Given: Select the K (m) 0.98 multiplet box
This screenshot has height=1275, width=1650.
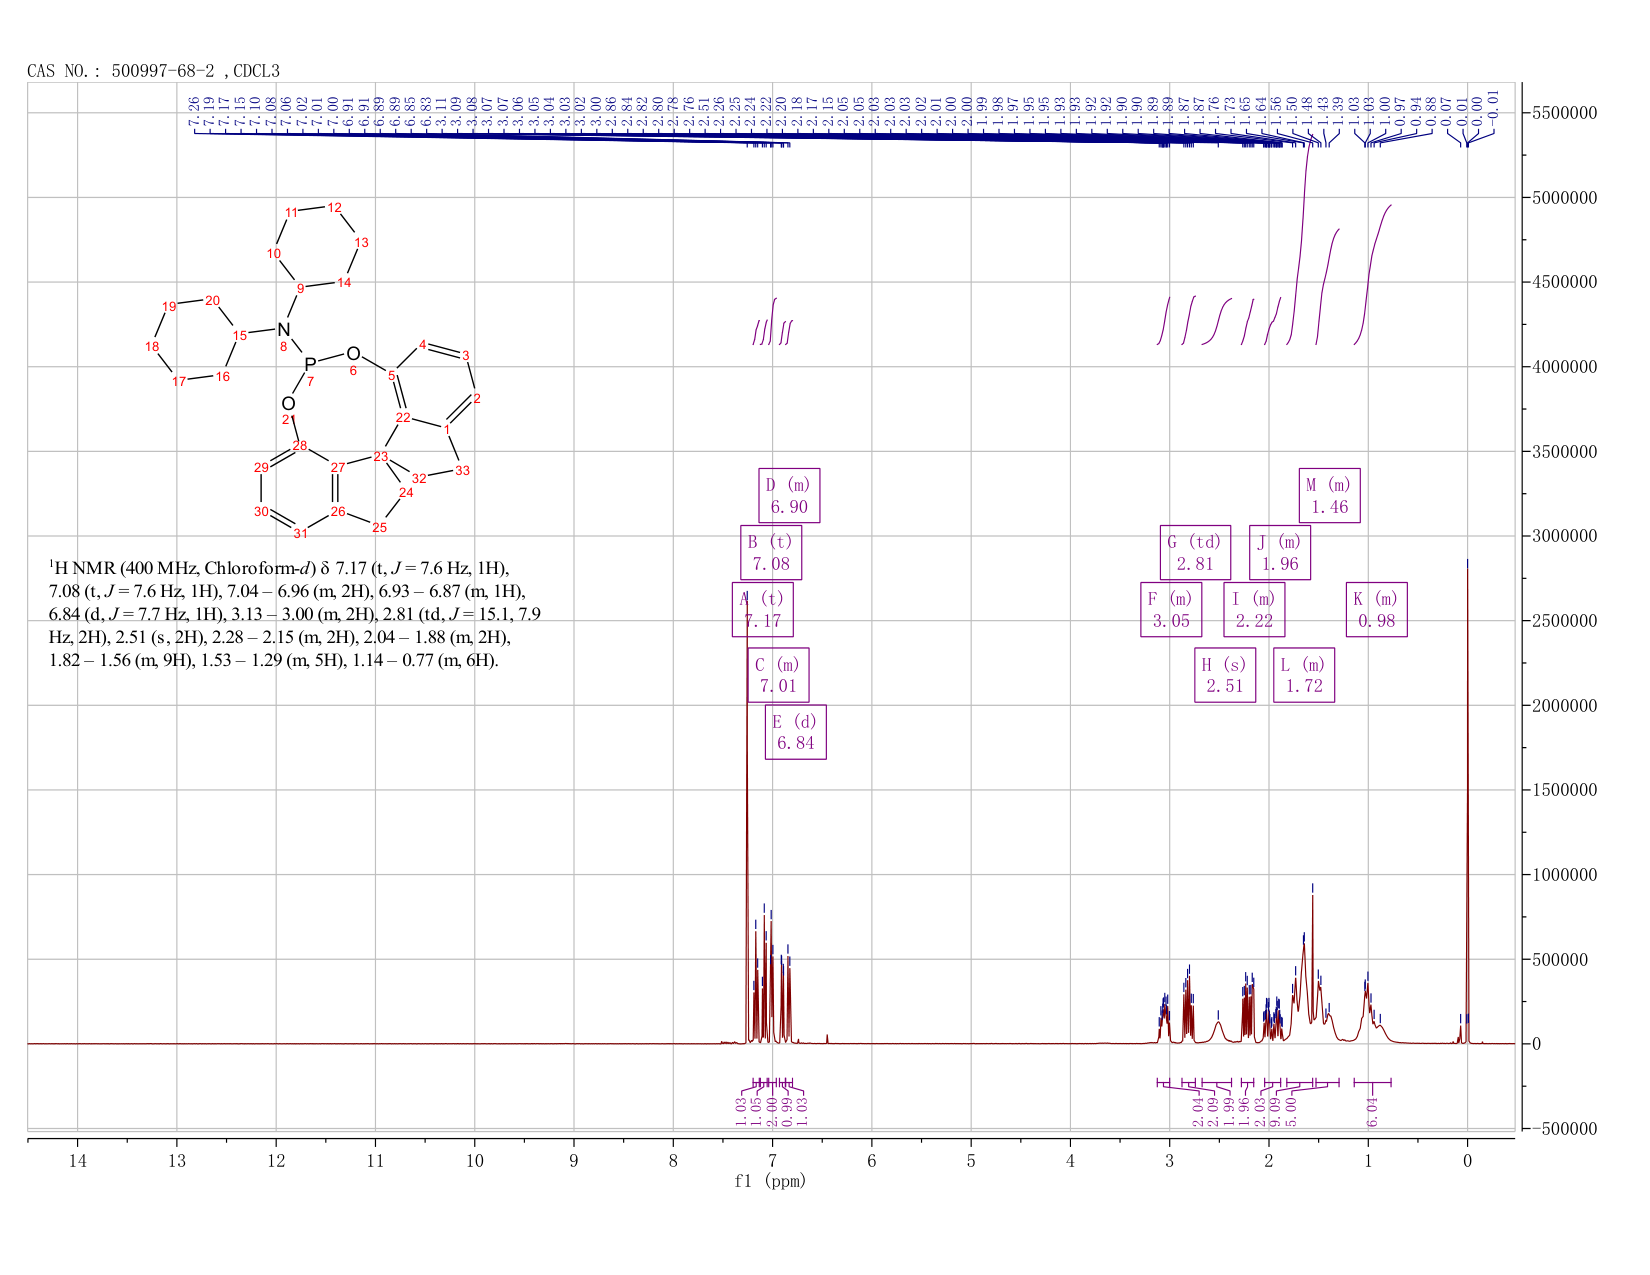Looking at the screenshot, I should pyautogui.click(x=1377, y=610).
